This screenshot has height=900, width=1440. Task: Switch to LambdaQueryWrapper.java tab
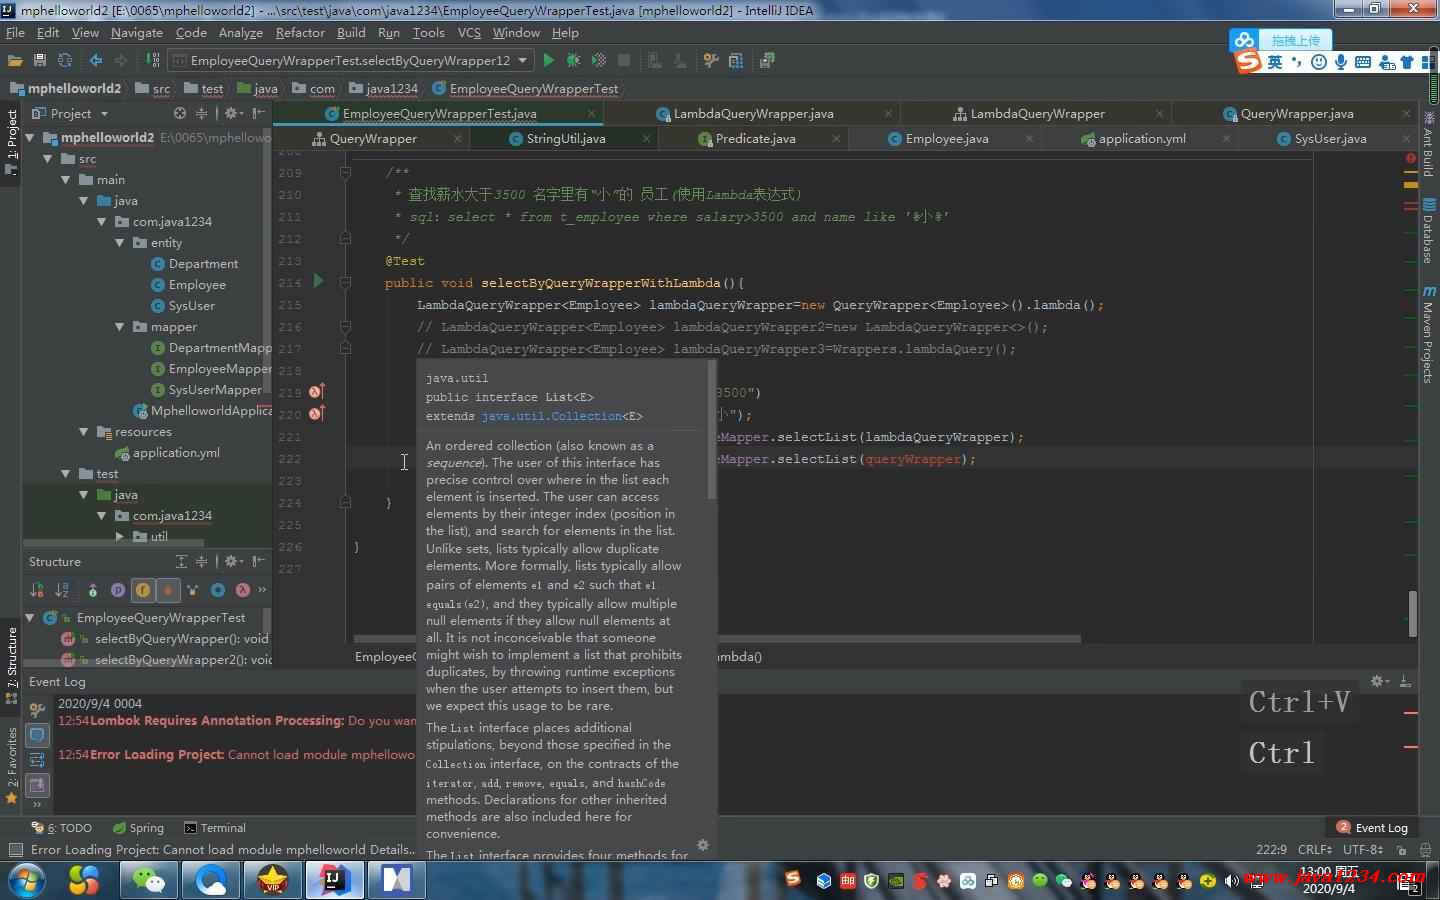pos(752,113)
